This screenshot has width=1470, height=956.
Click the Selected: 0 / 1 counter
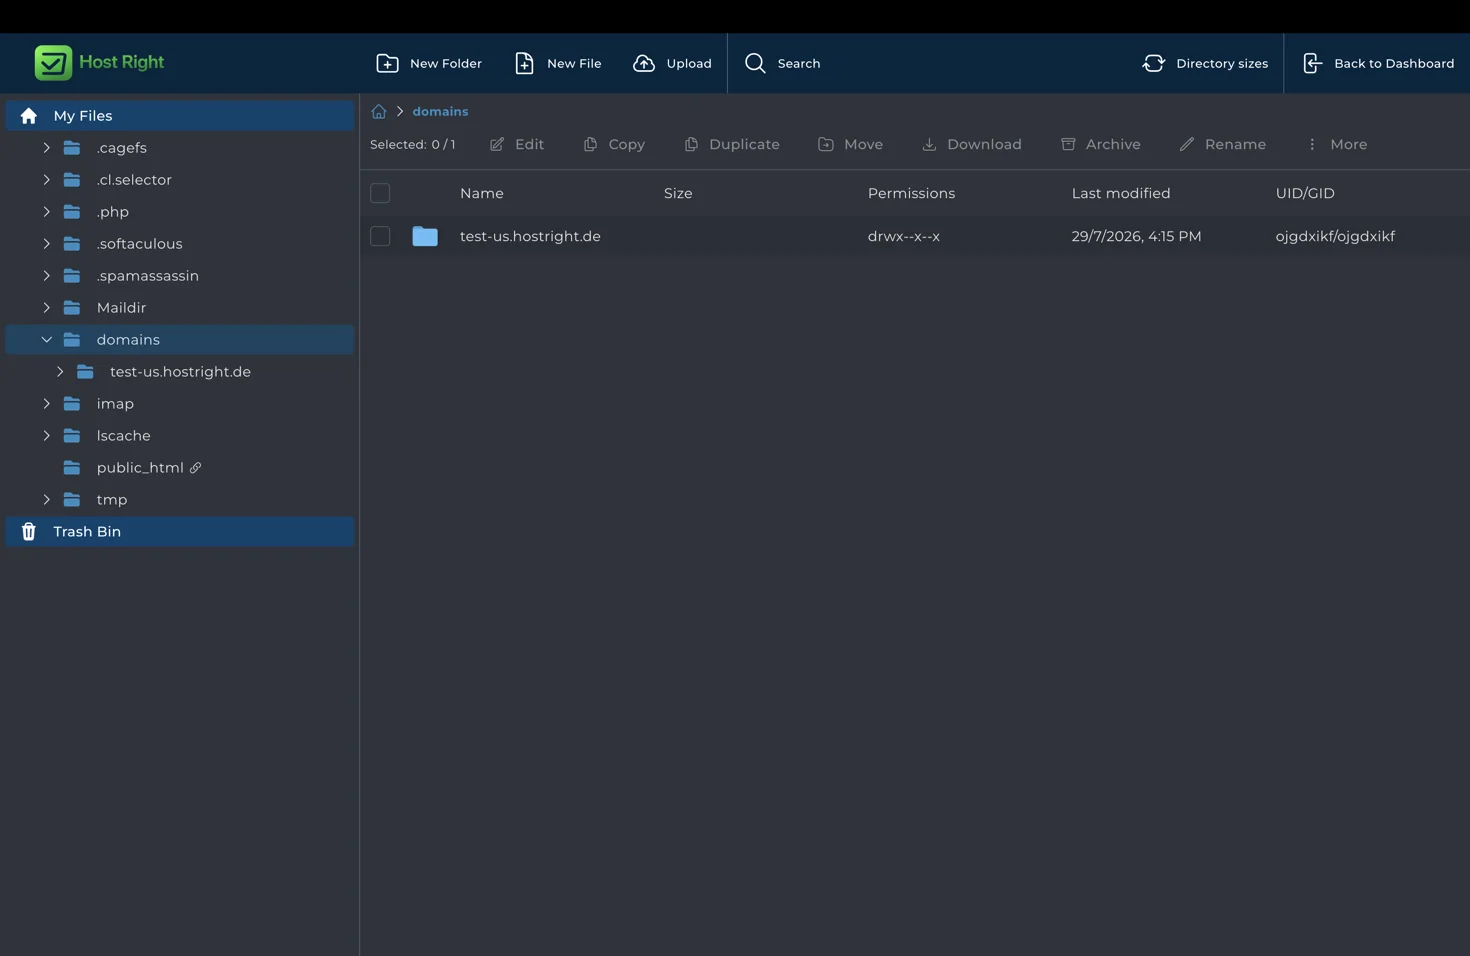pyautogui.click(x=413, y=144)
